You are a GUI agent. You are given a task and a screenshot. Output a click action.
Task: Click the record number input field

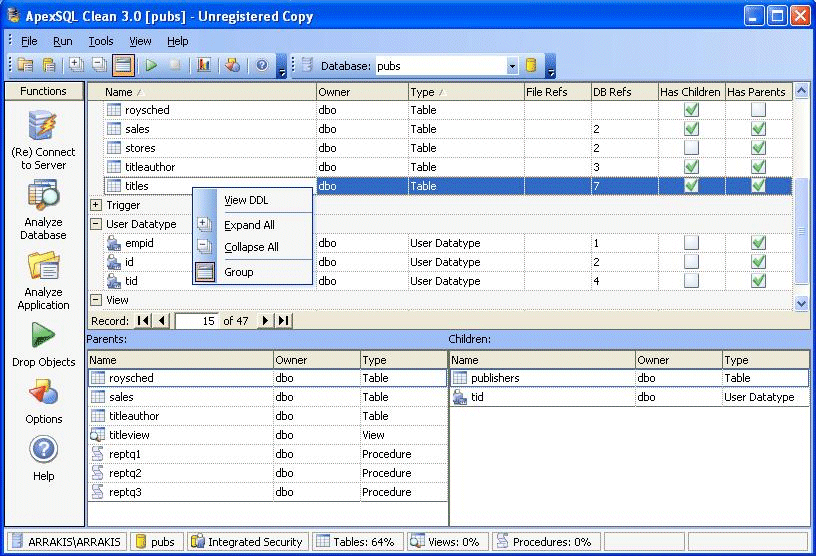tap(196, 321)
